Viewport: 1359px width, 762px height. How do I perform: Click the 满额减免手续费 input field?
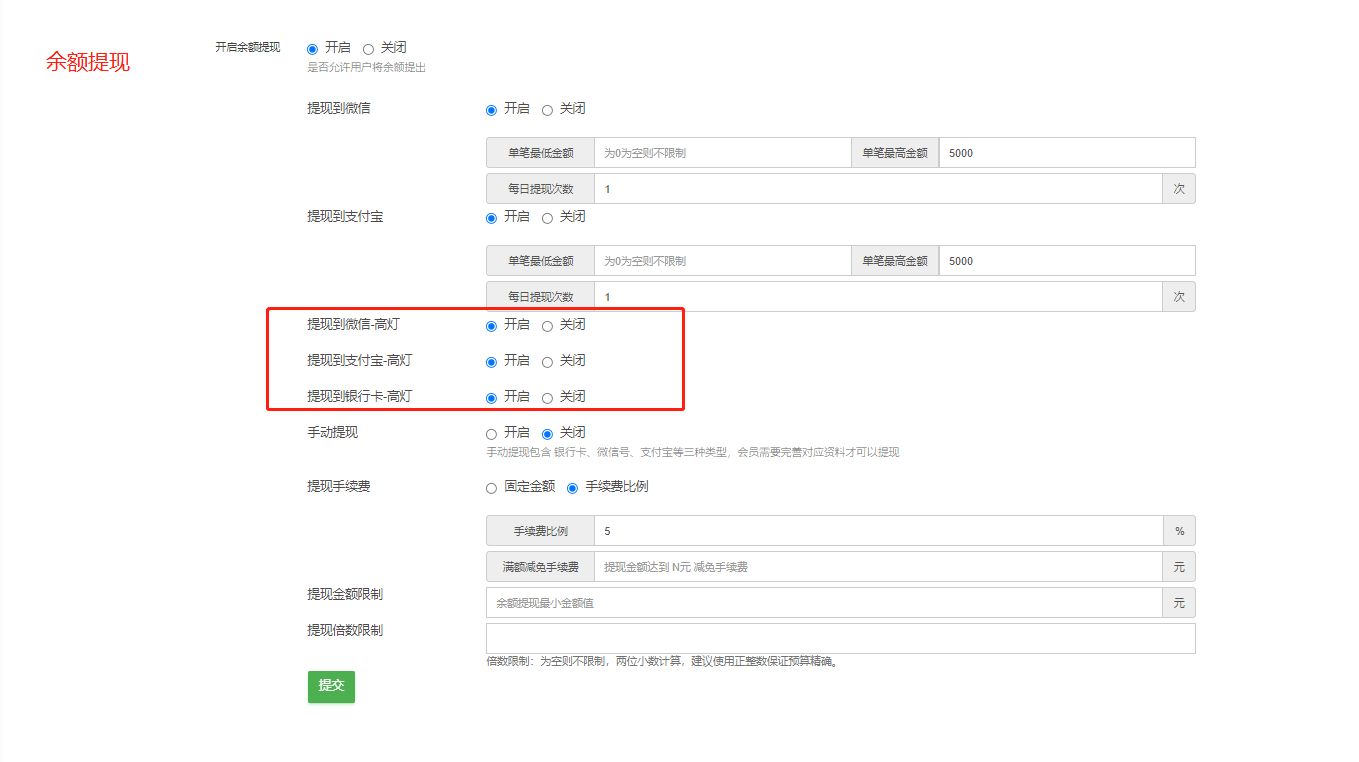[877, 567]
